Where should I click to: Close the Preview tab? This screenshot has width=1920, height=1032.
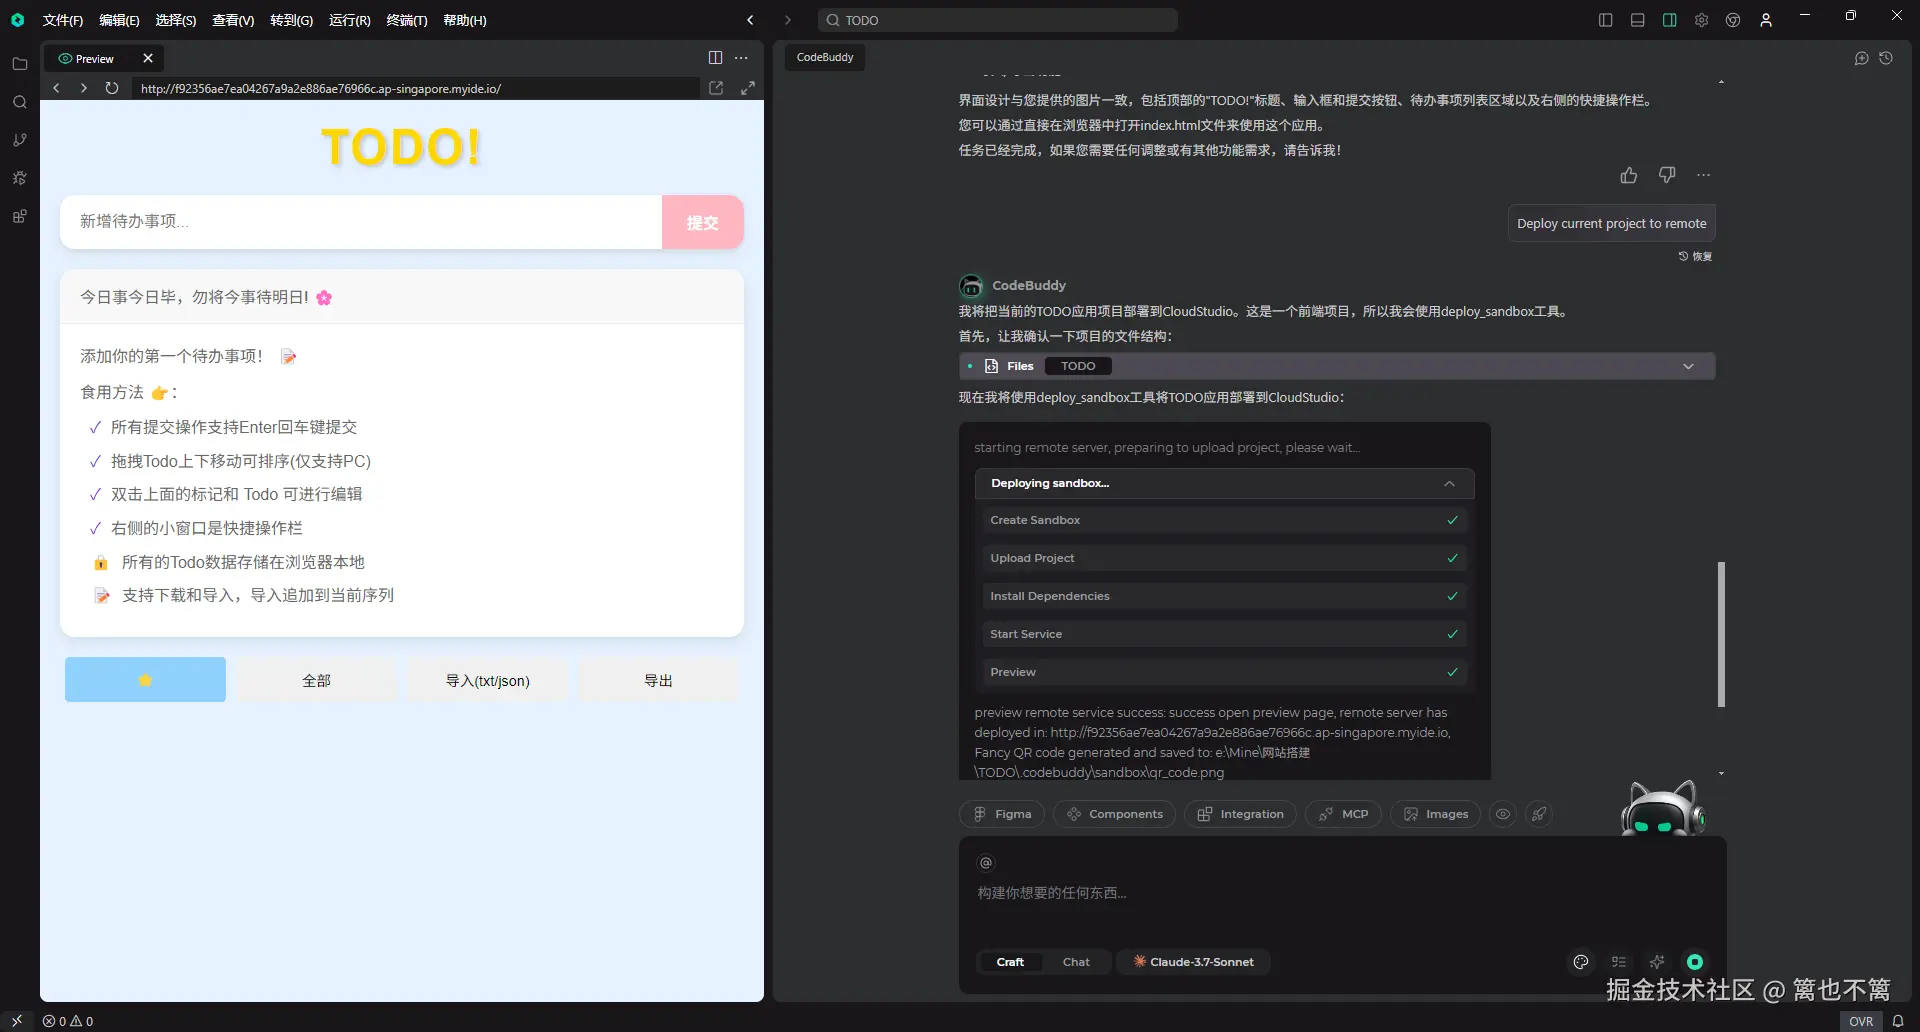point(148,58)
